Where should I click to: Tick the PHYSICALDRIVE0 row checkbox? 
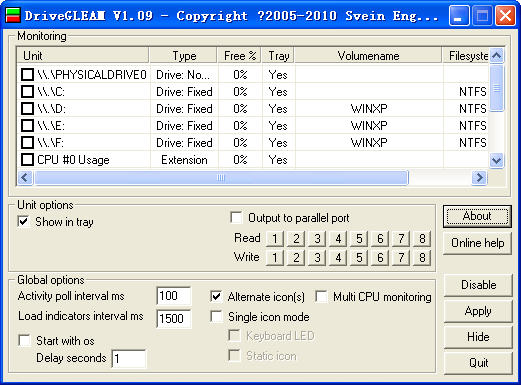pos(27,74)
